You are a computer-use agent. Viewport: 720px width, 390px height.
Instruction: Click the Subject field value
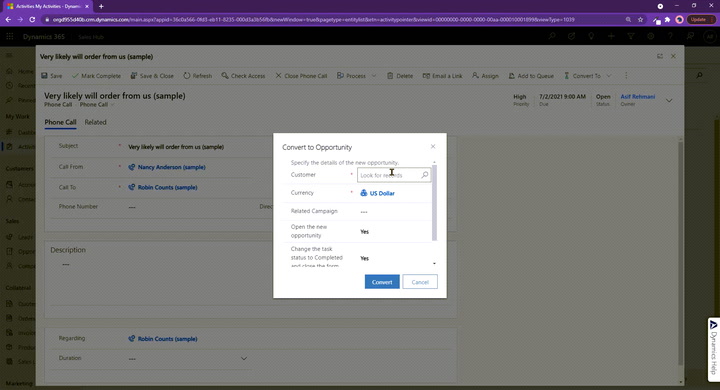(176, 147)
